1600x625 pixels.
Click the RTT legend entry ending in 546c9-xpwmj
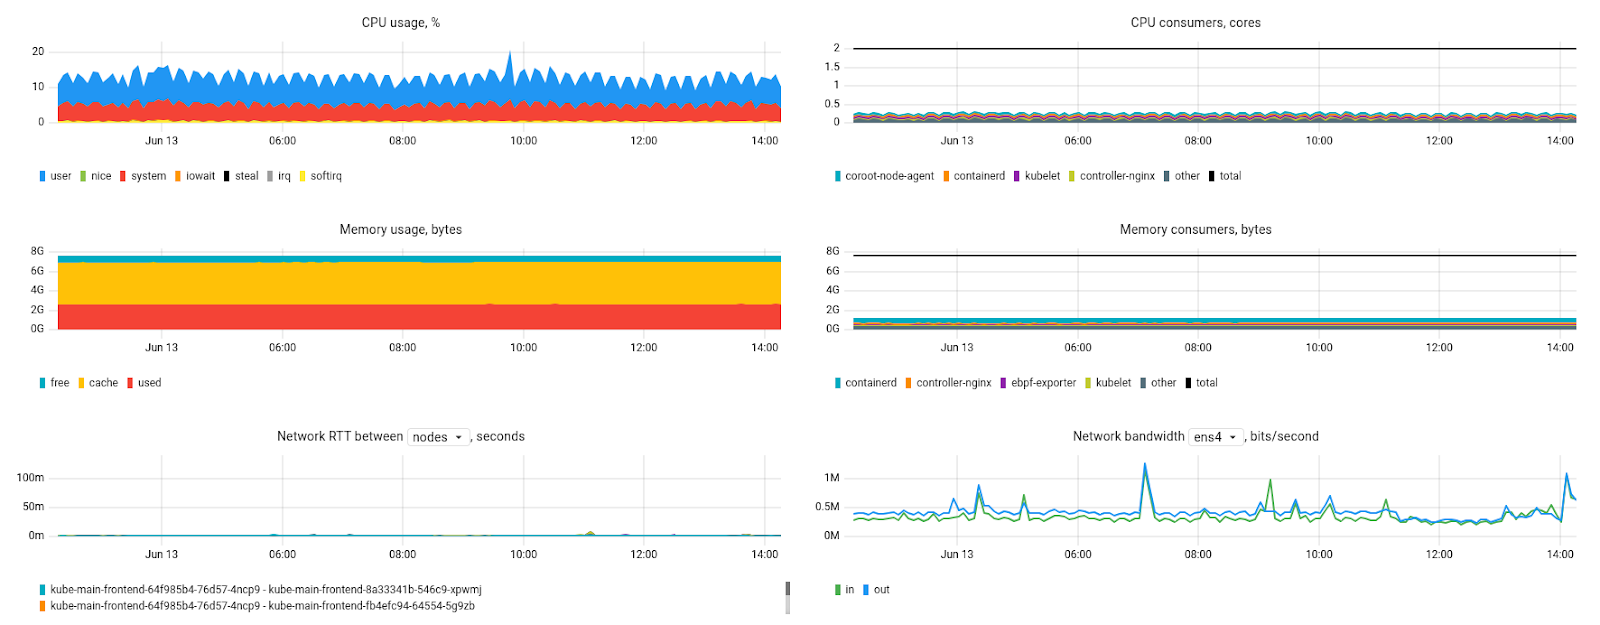(266, 590)
